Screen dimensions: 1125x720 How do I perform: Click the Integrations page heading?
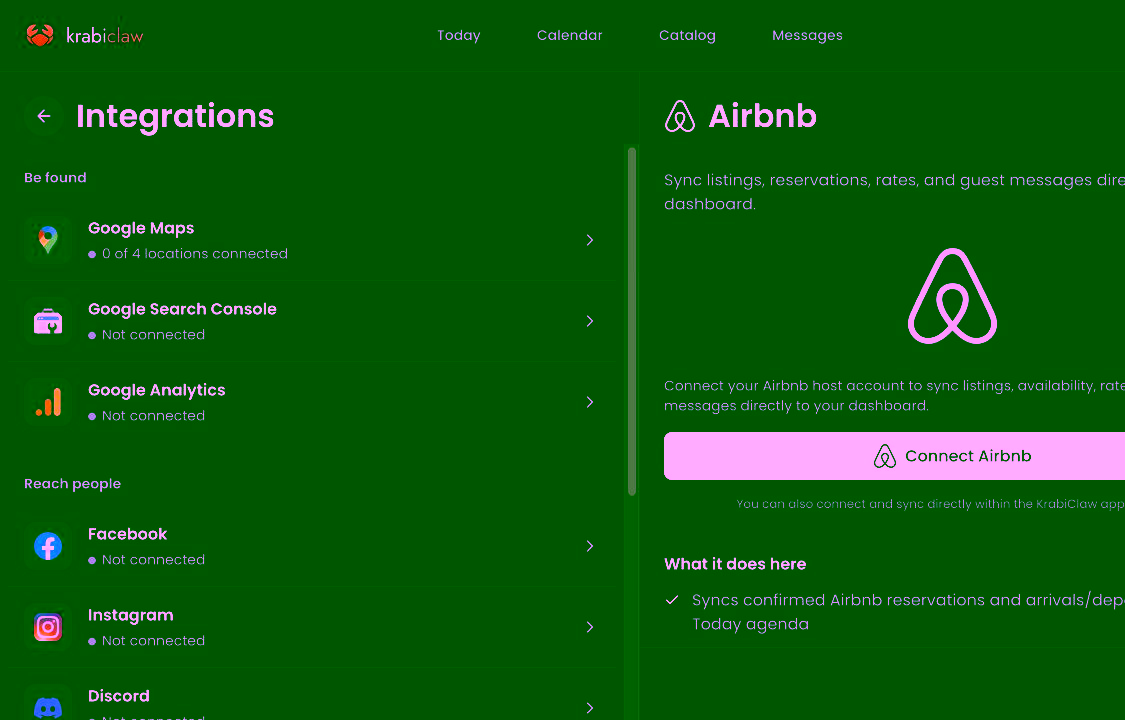click(x=175, y=116)
